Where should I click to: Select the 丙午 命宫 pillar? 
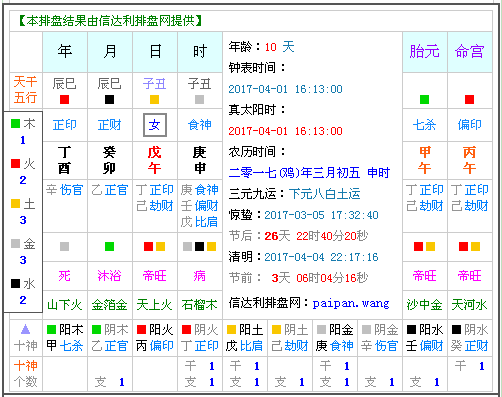pos(469,160)
